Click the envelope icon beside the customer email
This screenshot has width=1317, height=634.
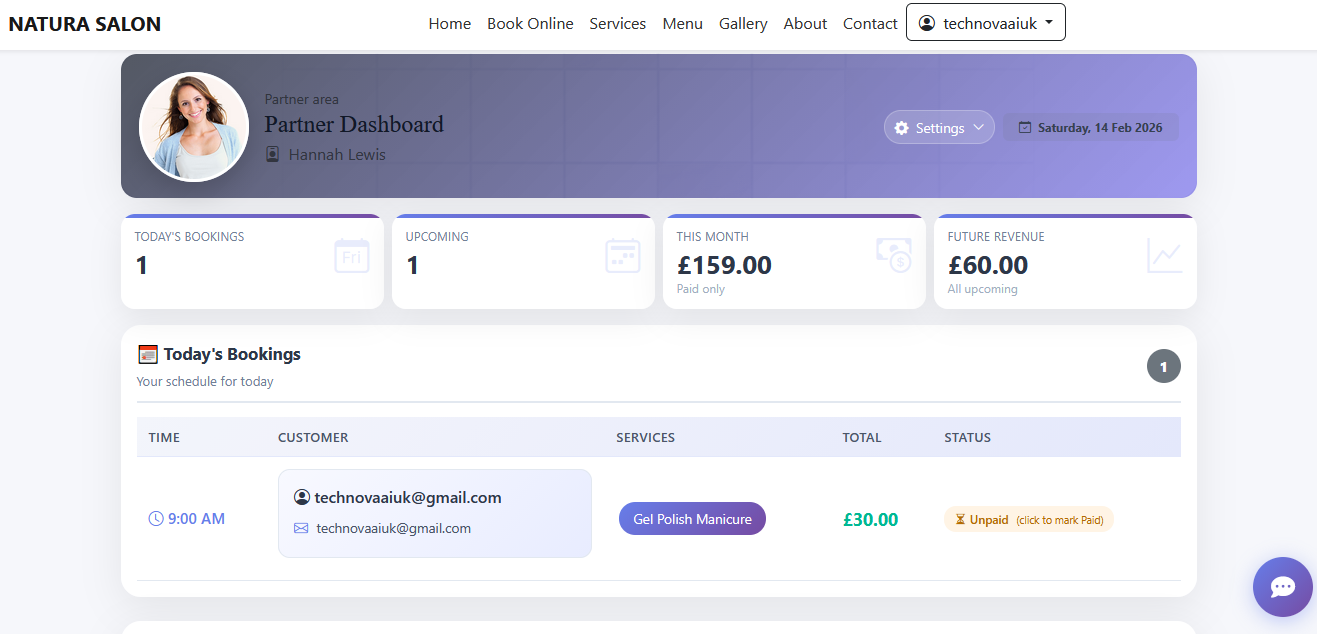pyautogui.click(x=301, y=528)
